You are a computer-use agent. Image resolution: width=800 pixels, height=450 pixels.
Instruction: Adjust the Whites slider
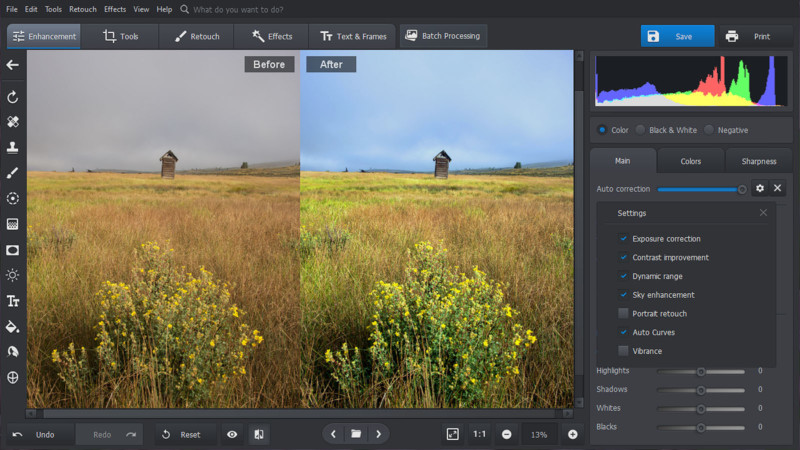(x=701, y=409)
